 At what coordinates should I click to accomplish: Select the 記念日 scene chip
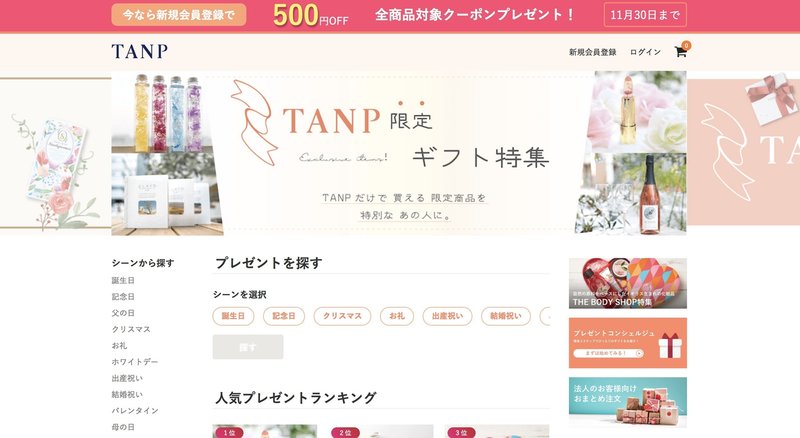click(x=284, y=316)
